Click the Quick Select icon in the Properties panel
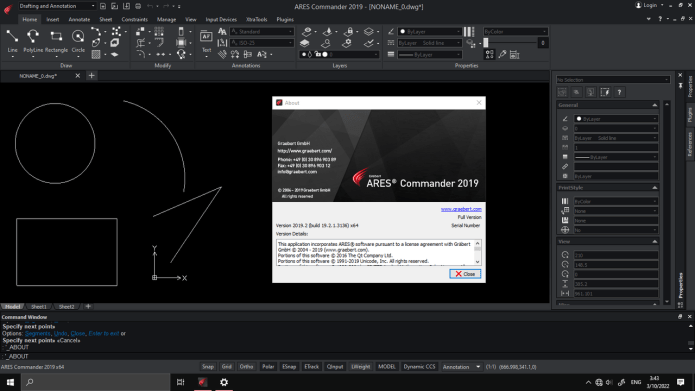The width and height of the screenshot is (695, 391). point(605,92)
